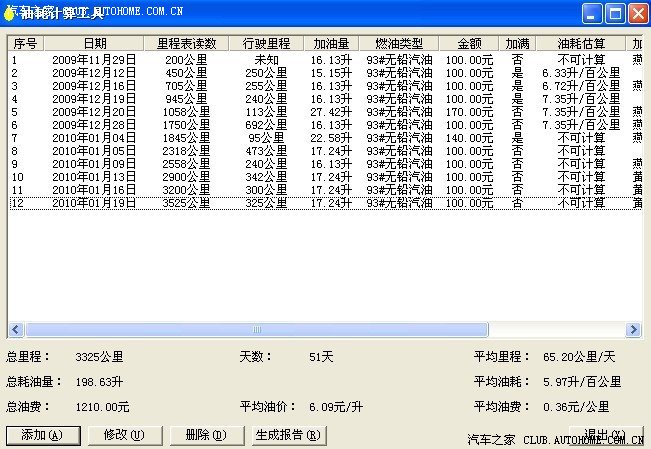Click average price value 6.09元/升
The width and height of the screenshot is (651, 449).
click(x=336, y=407)
